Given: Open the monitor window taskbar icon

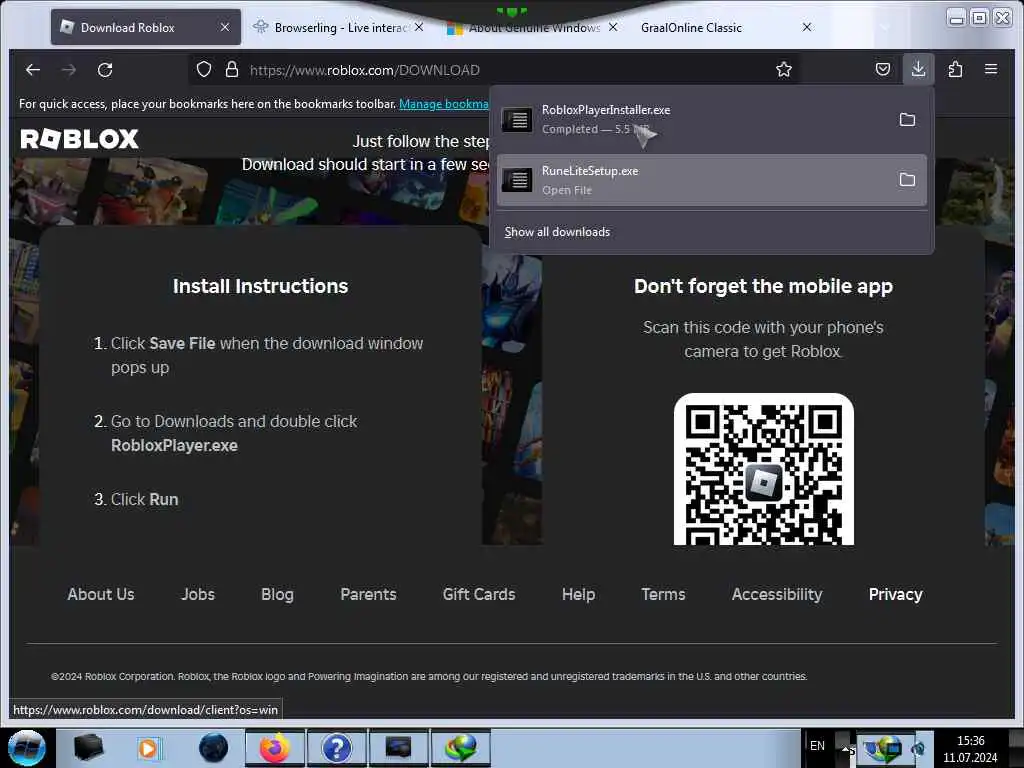Looking at the screenshot, I should point(398,748).
